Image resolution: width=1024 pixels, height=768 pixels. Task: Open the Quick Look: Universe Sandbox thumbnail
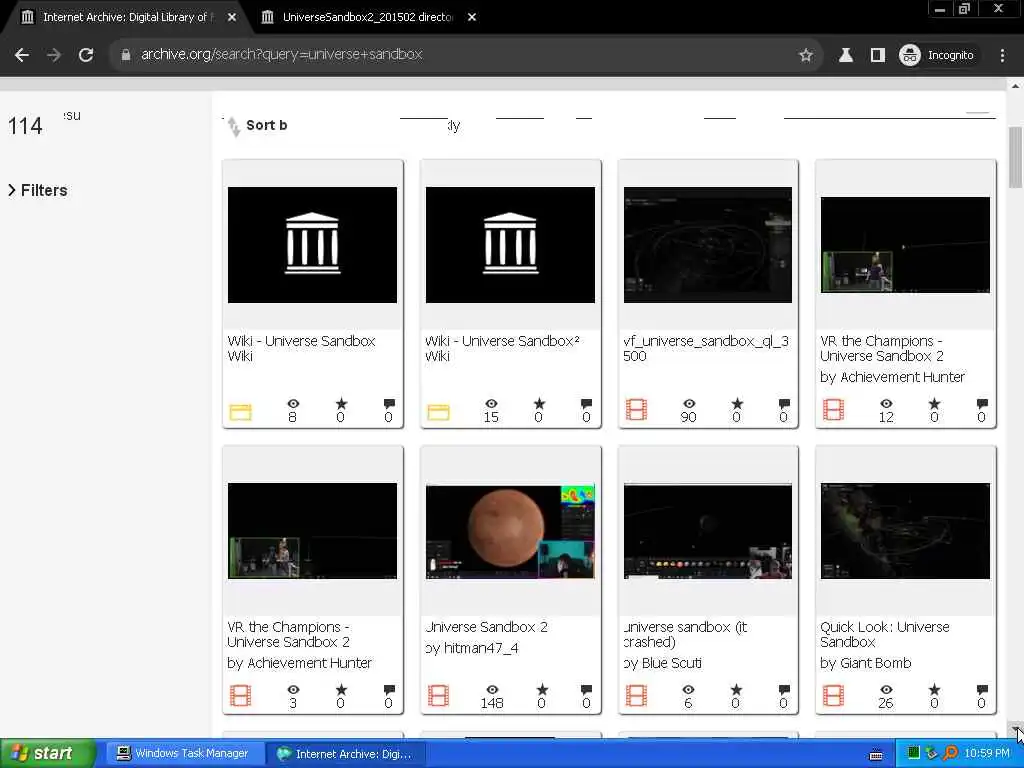905,531
